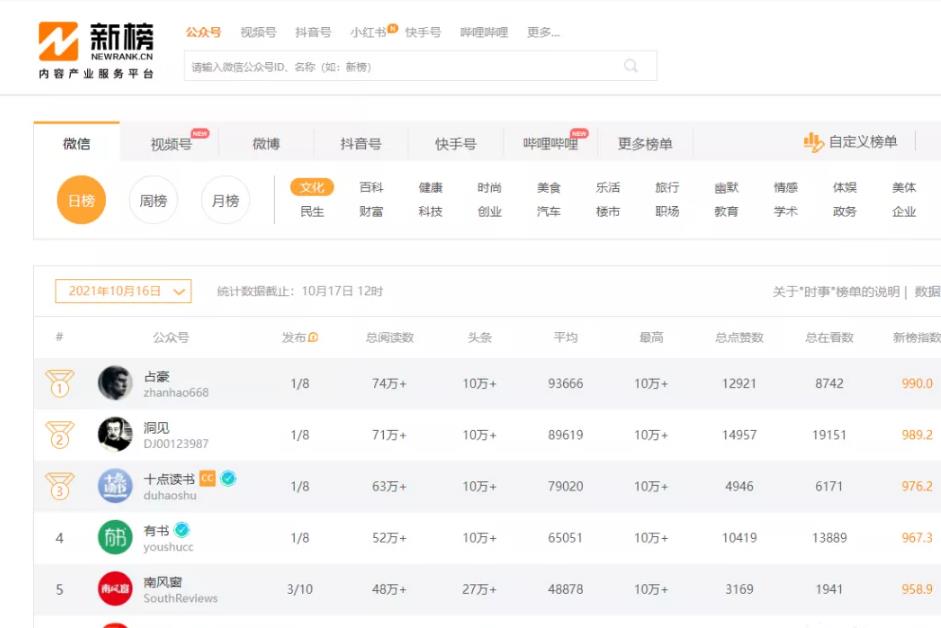Choose the 学术 category
The height and width of the screenshot is (628, 941).
pos(786,211)
